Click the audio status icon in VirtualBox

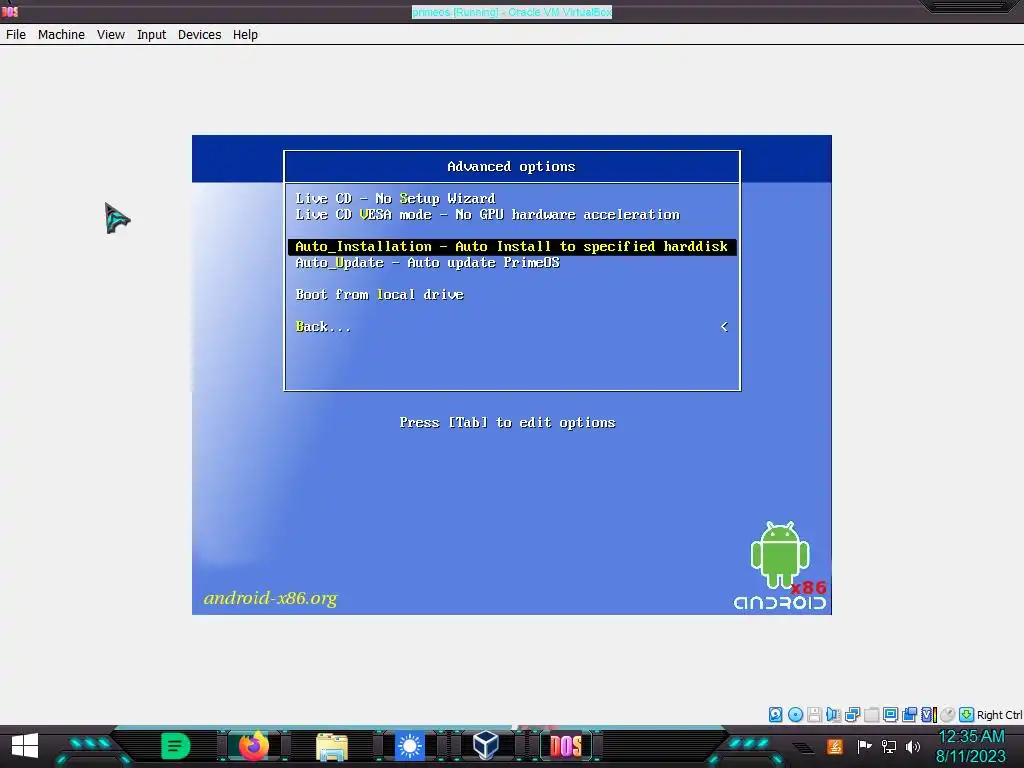pyautogui.click(x=833, y=714)
